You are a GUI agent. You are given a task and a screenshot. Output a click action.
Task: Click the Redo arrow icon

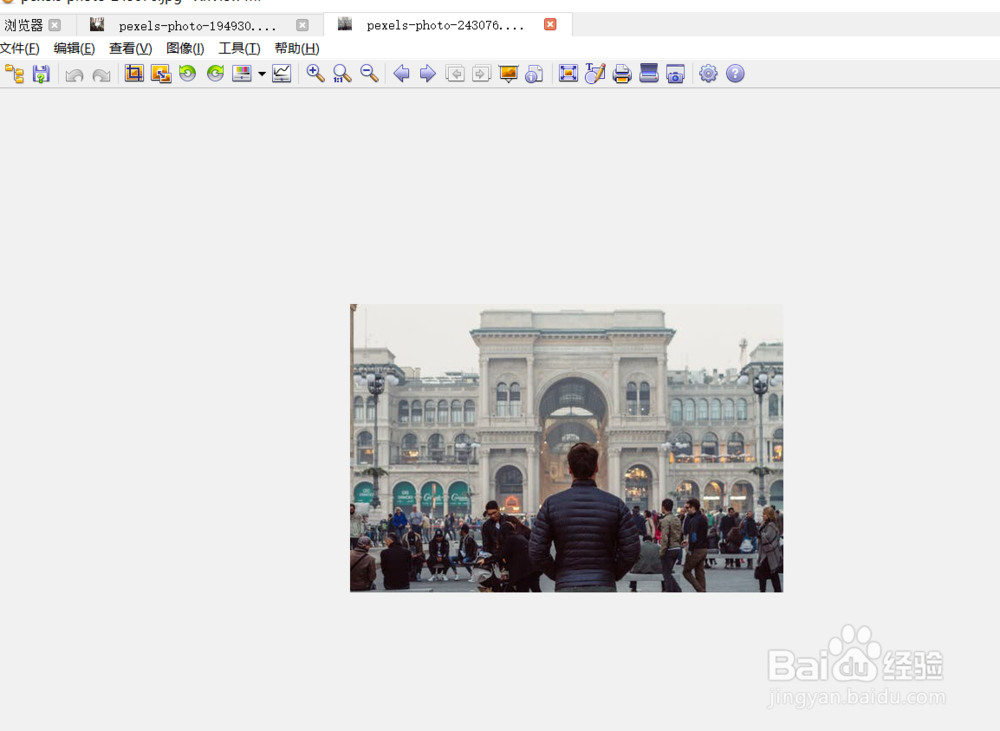(x=101, y=75)
